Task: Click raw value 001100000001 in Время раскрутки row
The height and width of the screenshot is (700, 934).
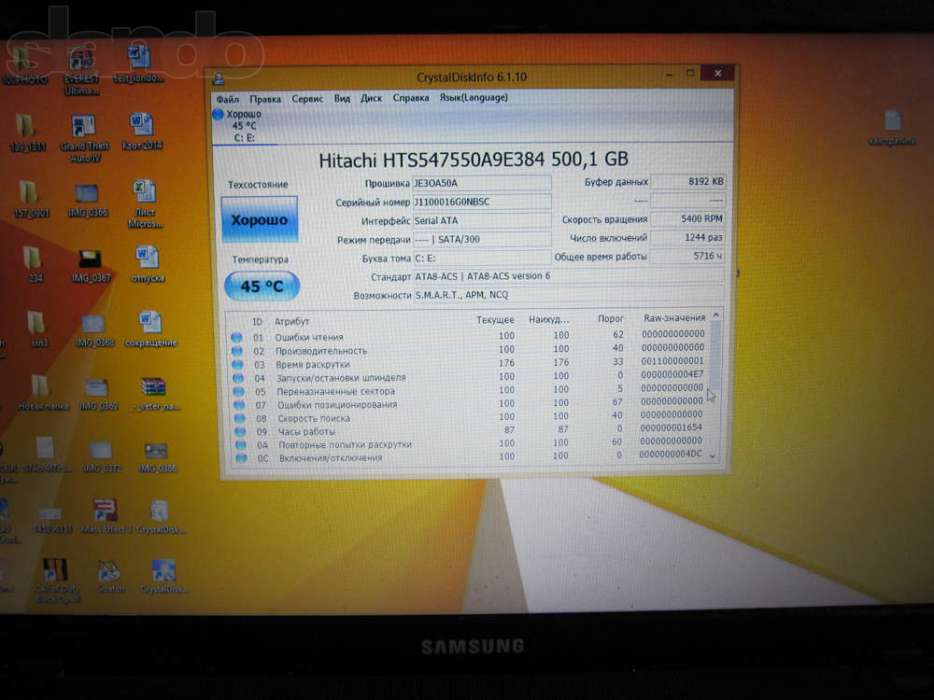Action: (x=673, y=361)
